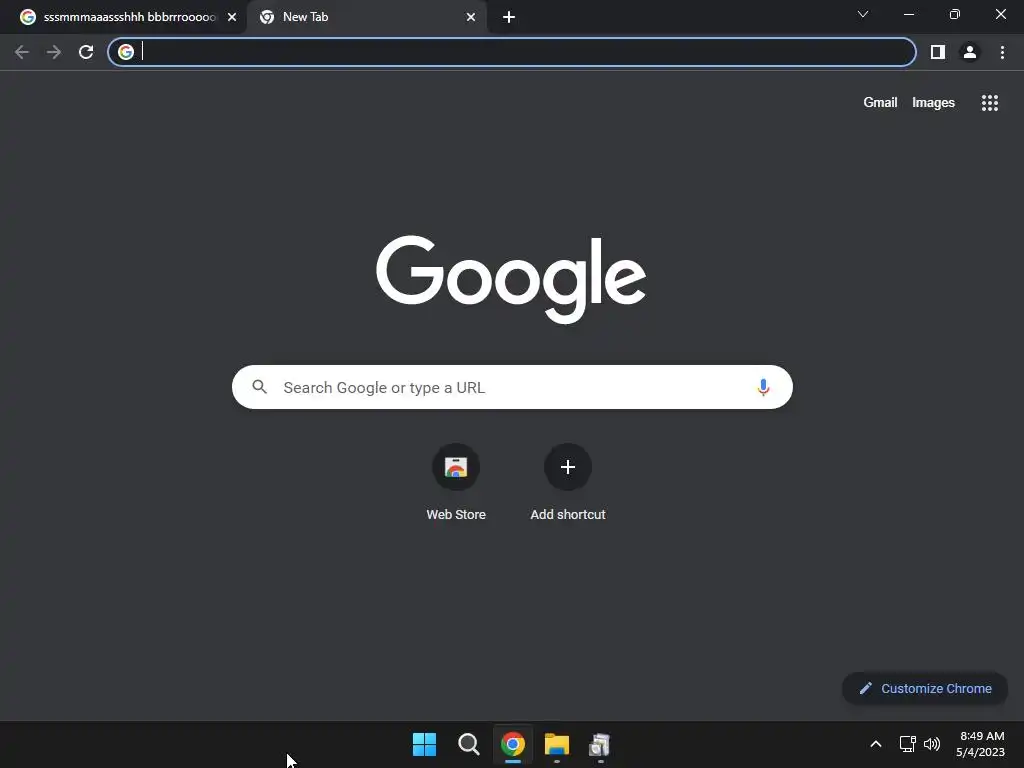Click the volume tray icon
The height and width of the screenshot is (768, 1024).
pos(932,744)
